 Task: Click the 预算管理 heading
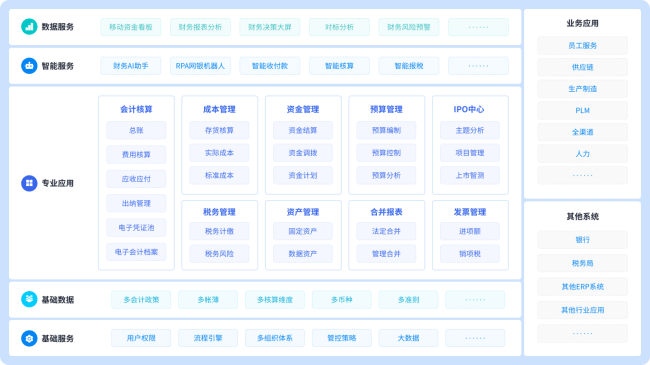386,110
